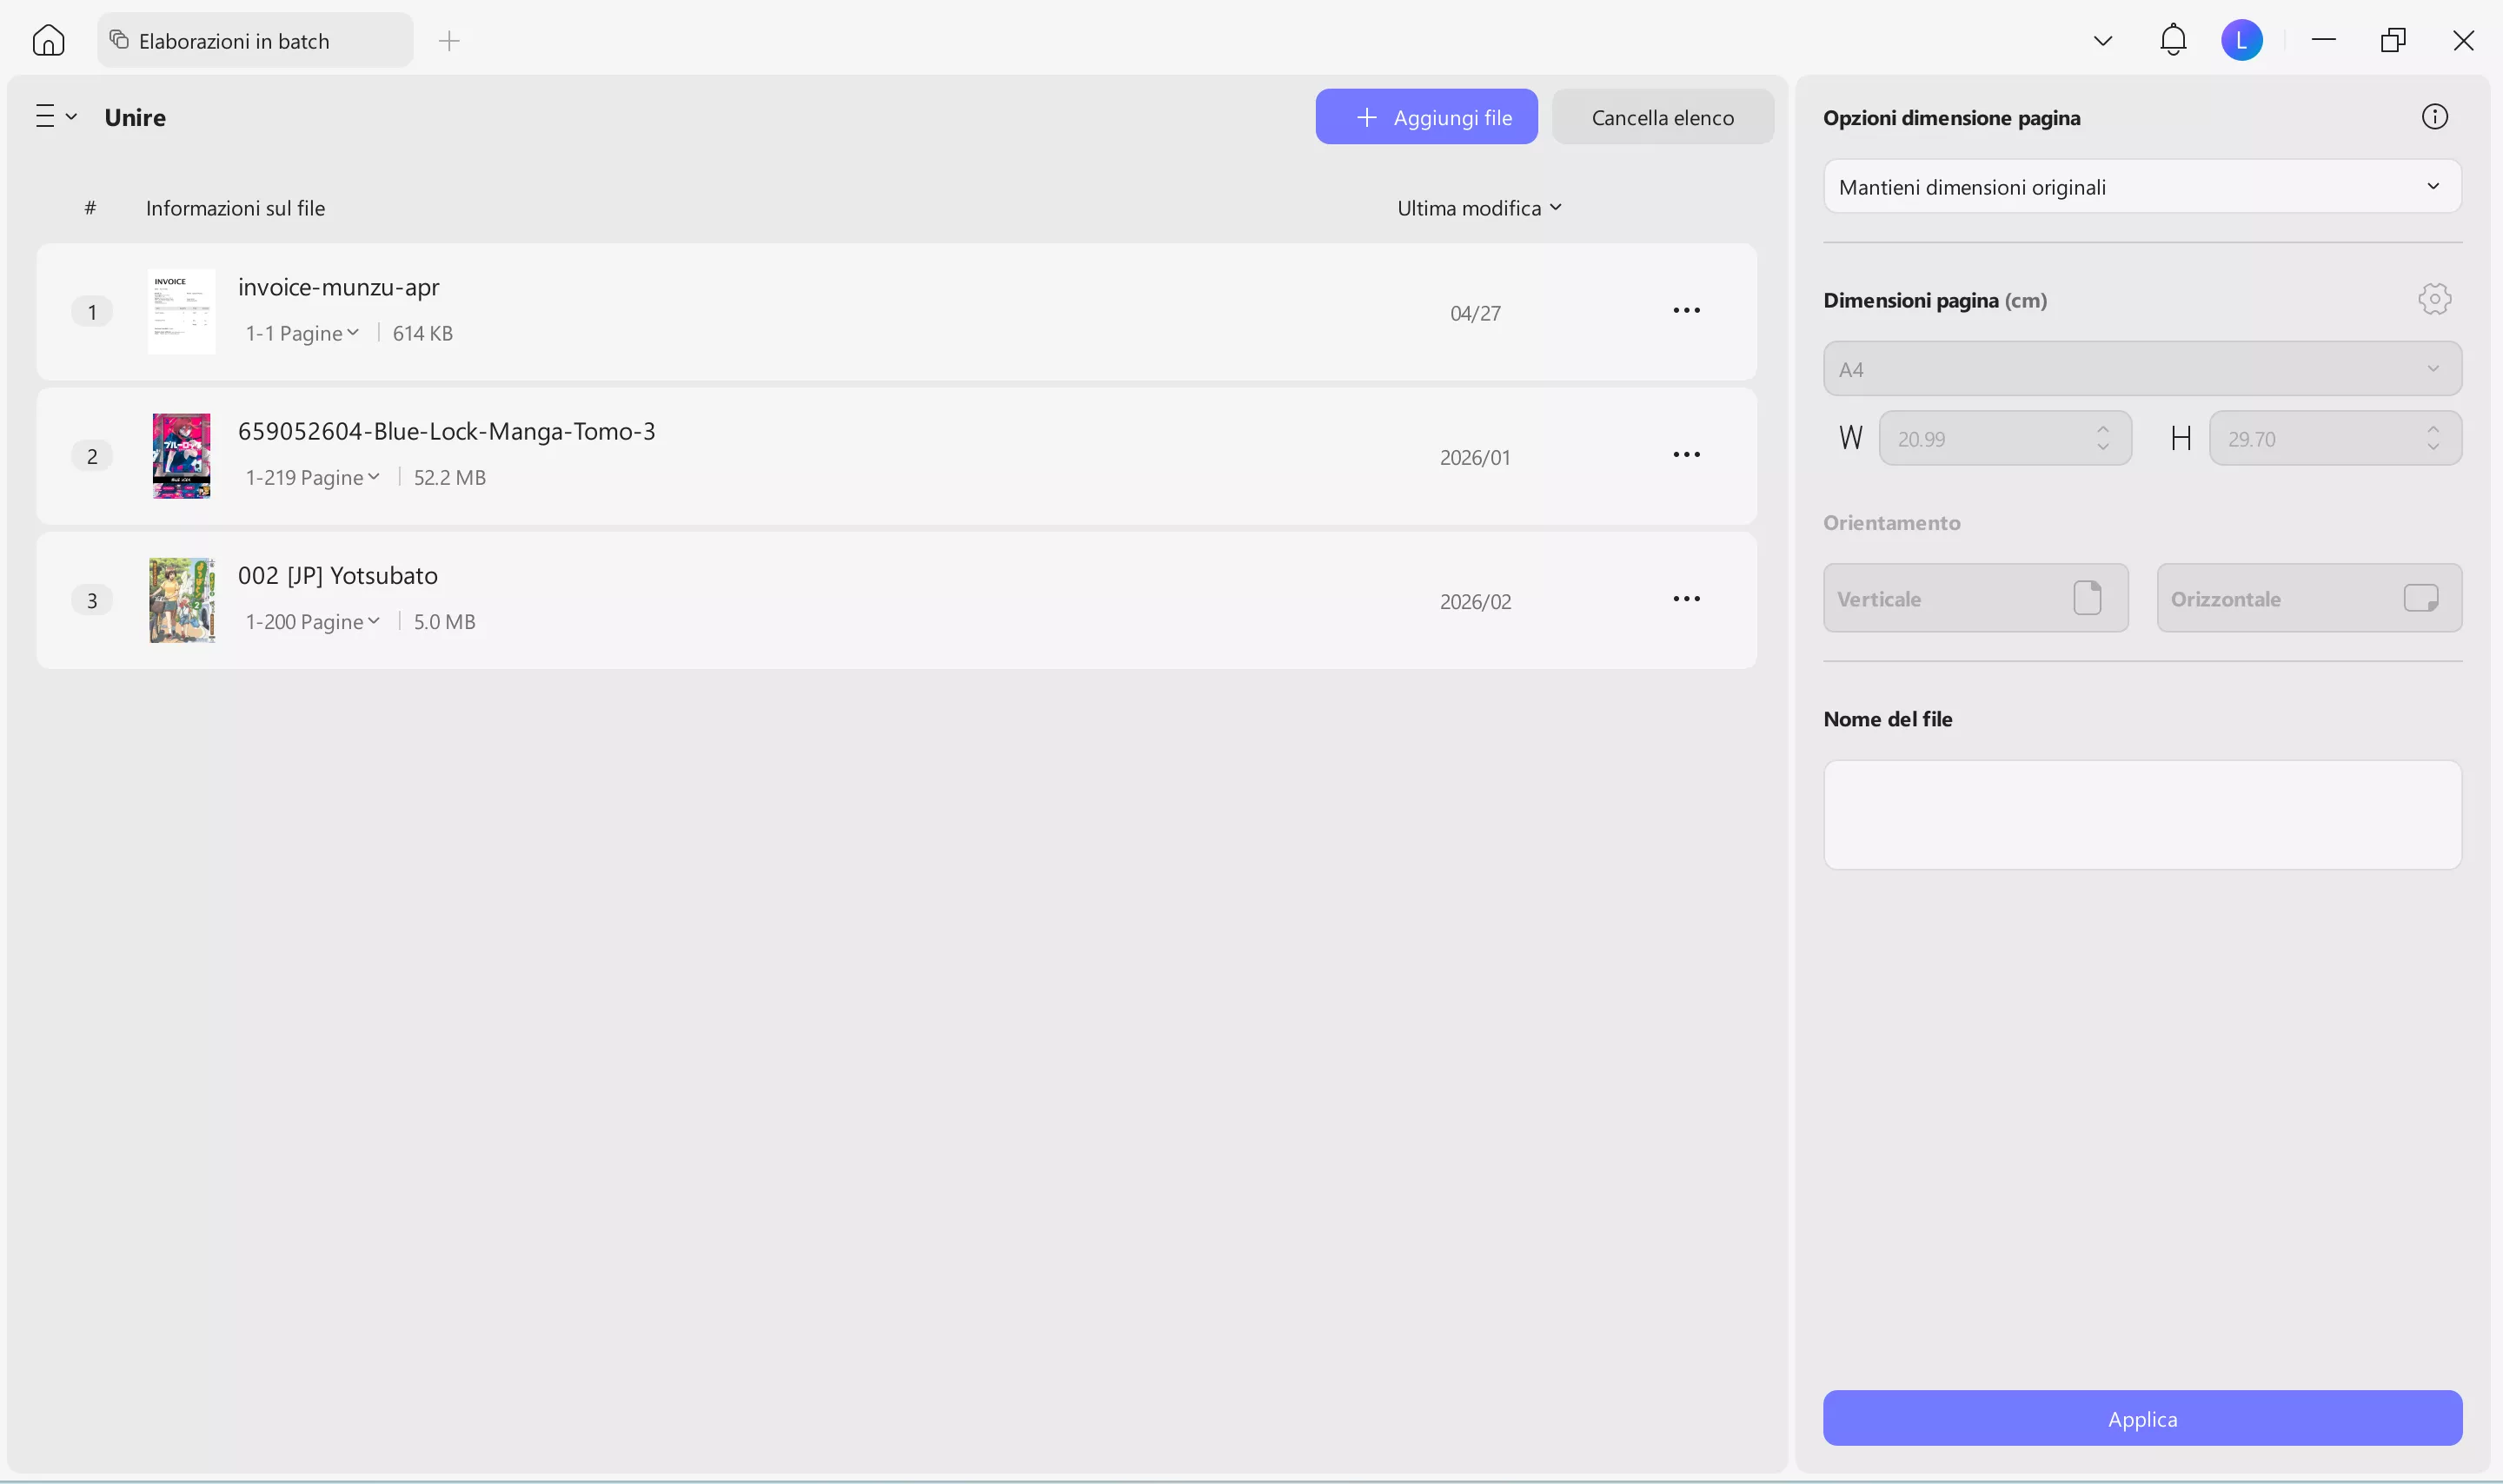Expand 1-219 Pagine range selector
2503x1484 pixels.
312,477
